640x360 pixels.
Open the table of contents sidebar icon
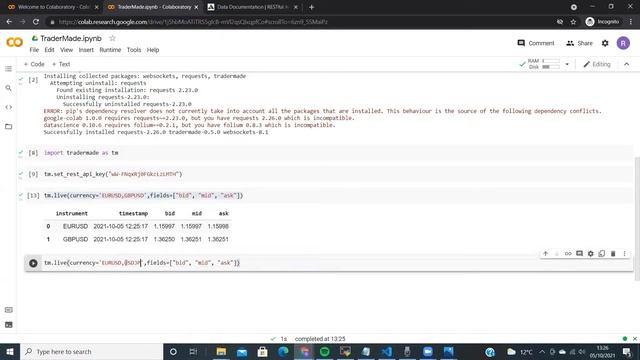[x=8, y=69]
